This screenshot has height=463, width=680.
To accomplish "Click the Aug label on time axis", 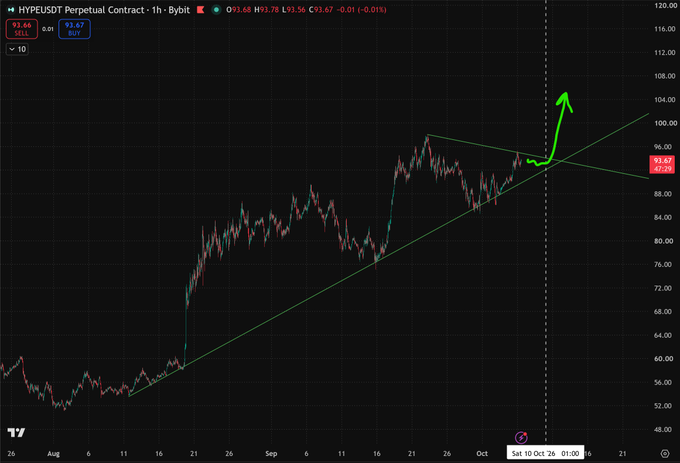I will pyautogui.click(x=53, y=453).
